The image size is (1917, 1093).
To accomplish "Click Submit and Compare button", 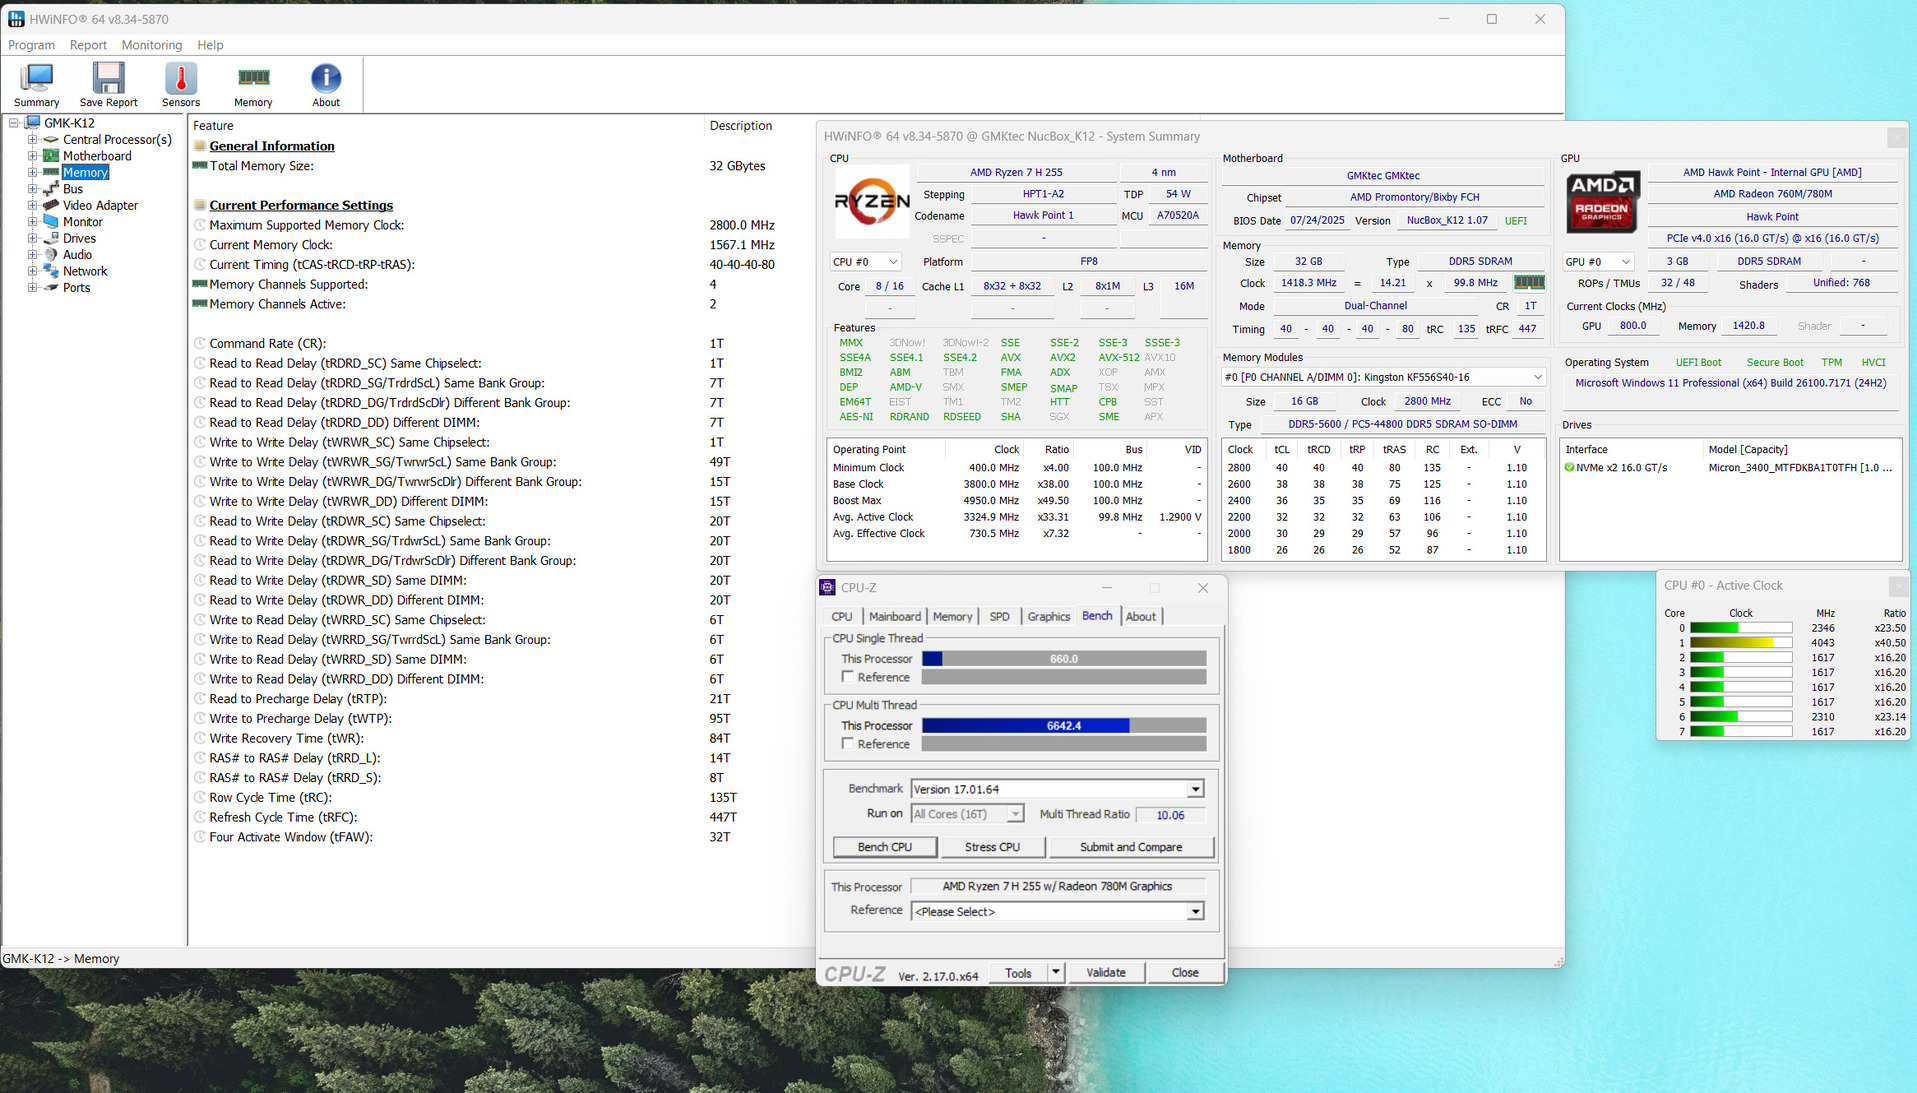I will [x=1131, y=847].
